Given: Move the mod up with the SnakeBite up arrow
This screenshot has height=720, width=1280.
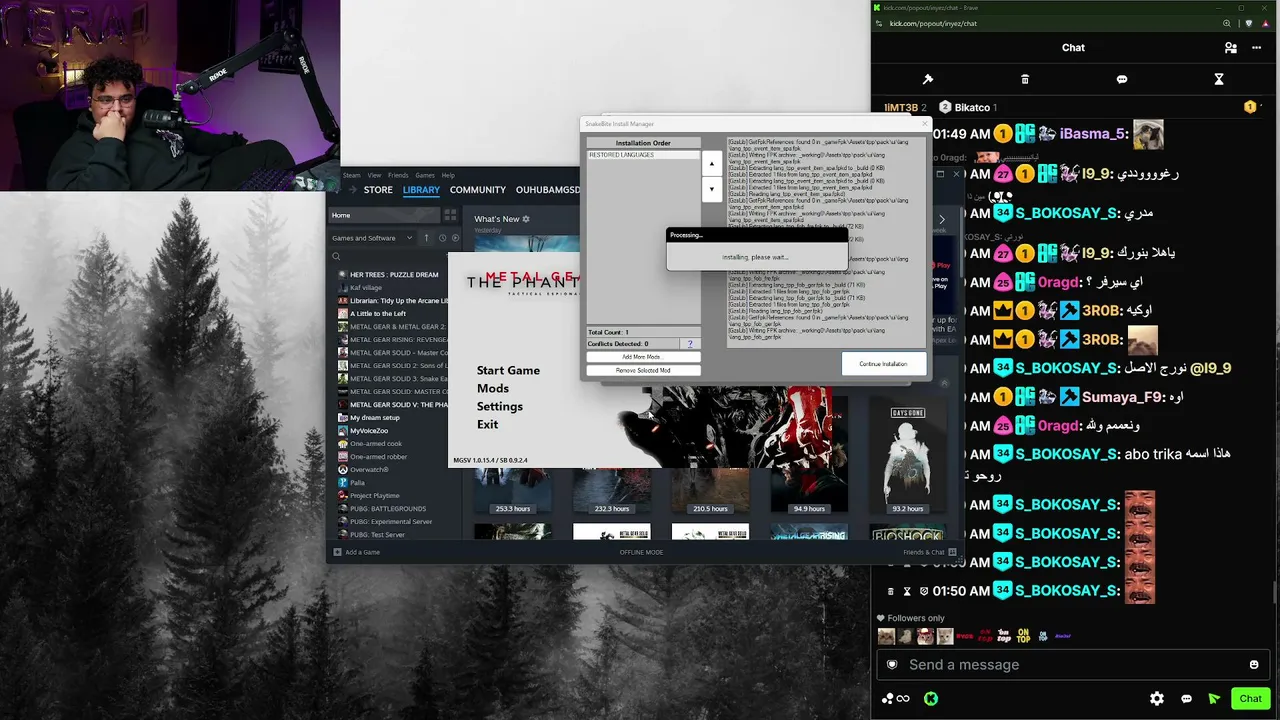Looking at the screenshot, I should coord(712,164).
